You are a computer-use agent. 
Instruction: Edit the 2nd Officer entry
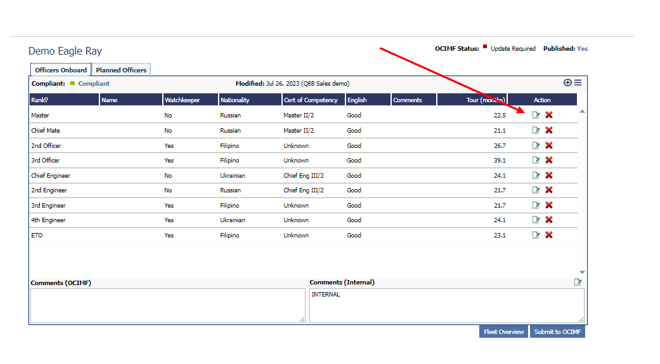[x=535, y=145]
